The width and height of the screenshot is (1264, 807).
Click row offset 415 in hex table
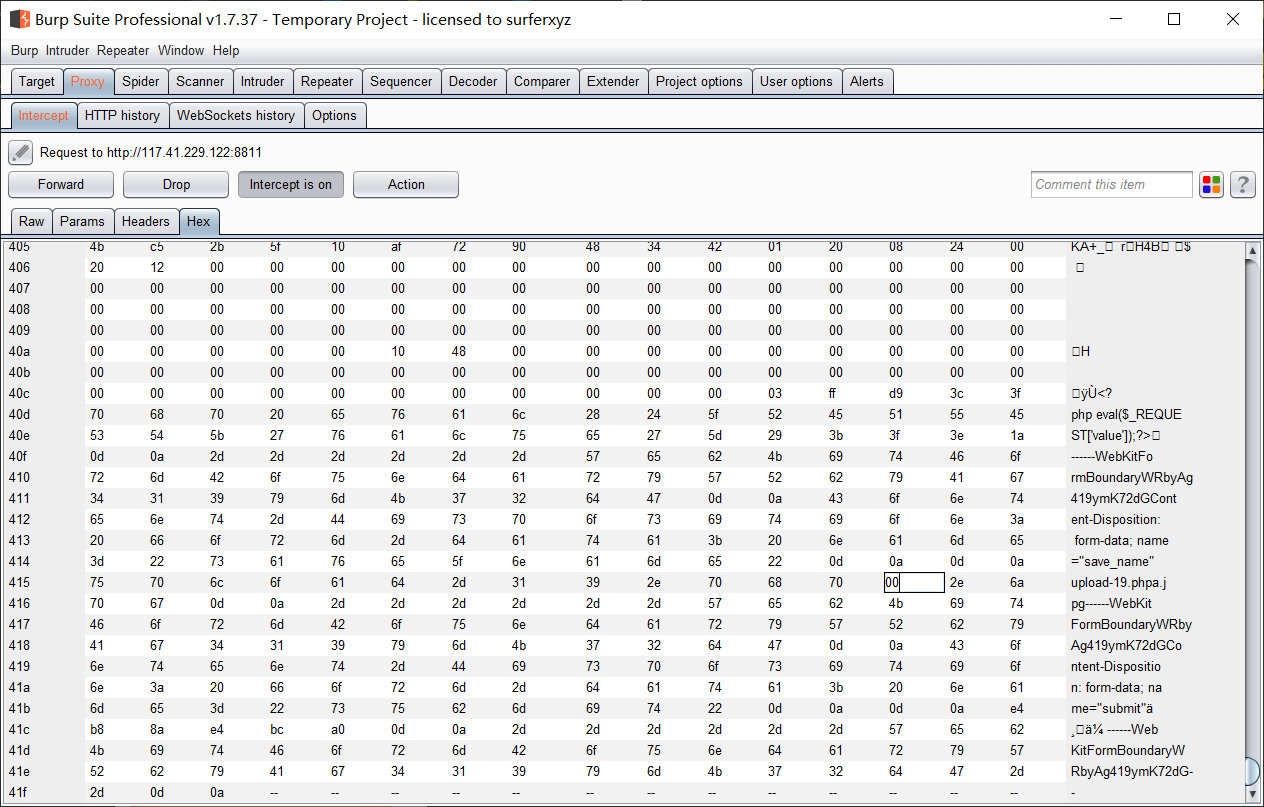18,582
